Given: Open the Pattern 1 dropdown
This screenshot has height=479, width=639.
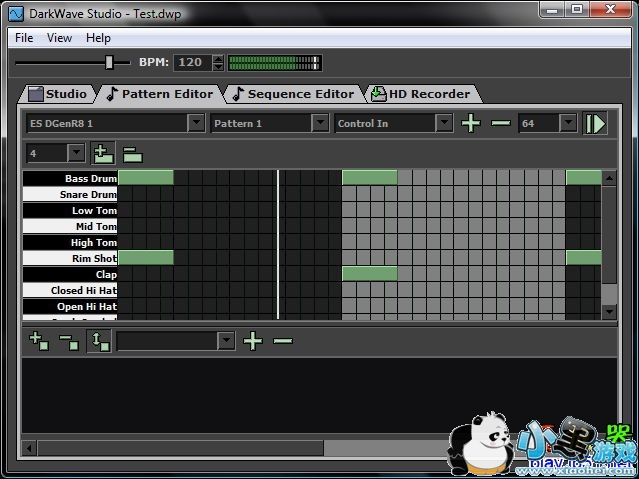Looking at the screenshot, I should click(x=320, y=123).
